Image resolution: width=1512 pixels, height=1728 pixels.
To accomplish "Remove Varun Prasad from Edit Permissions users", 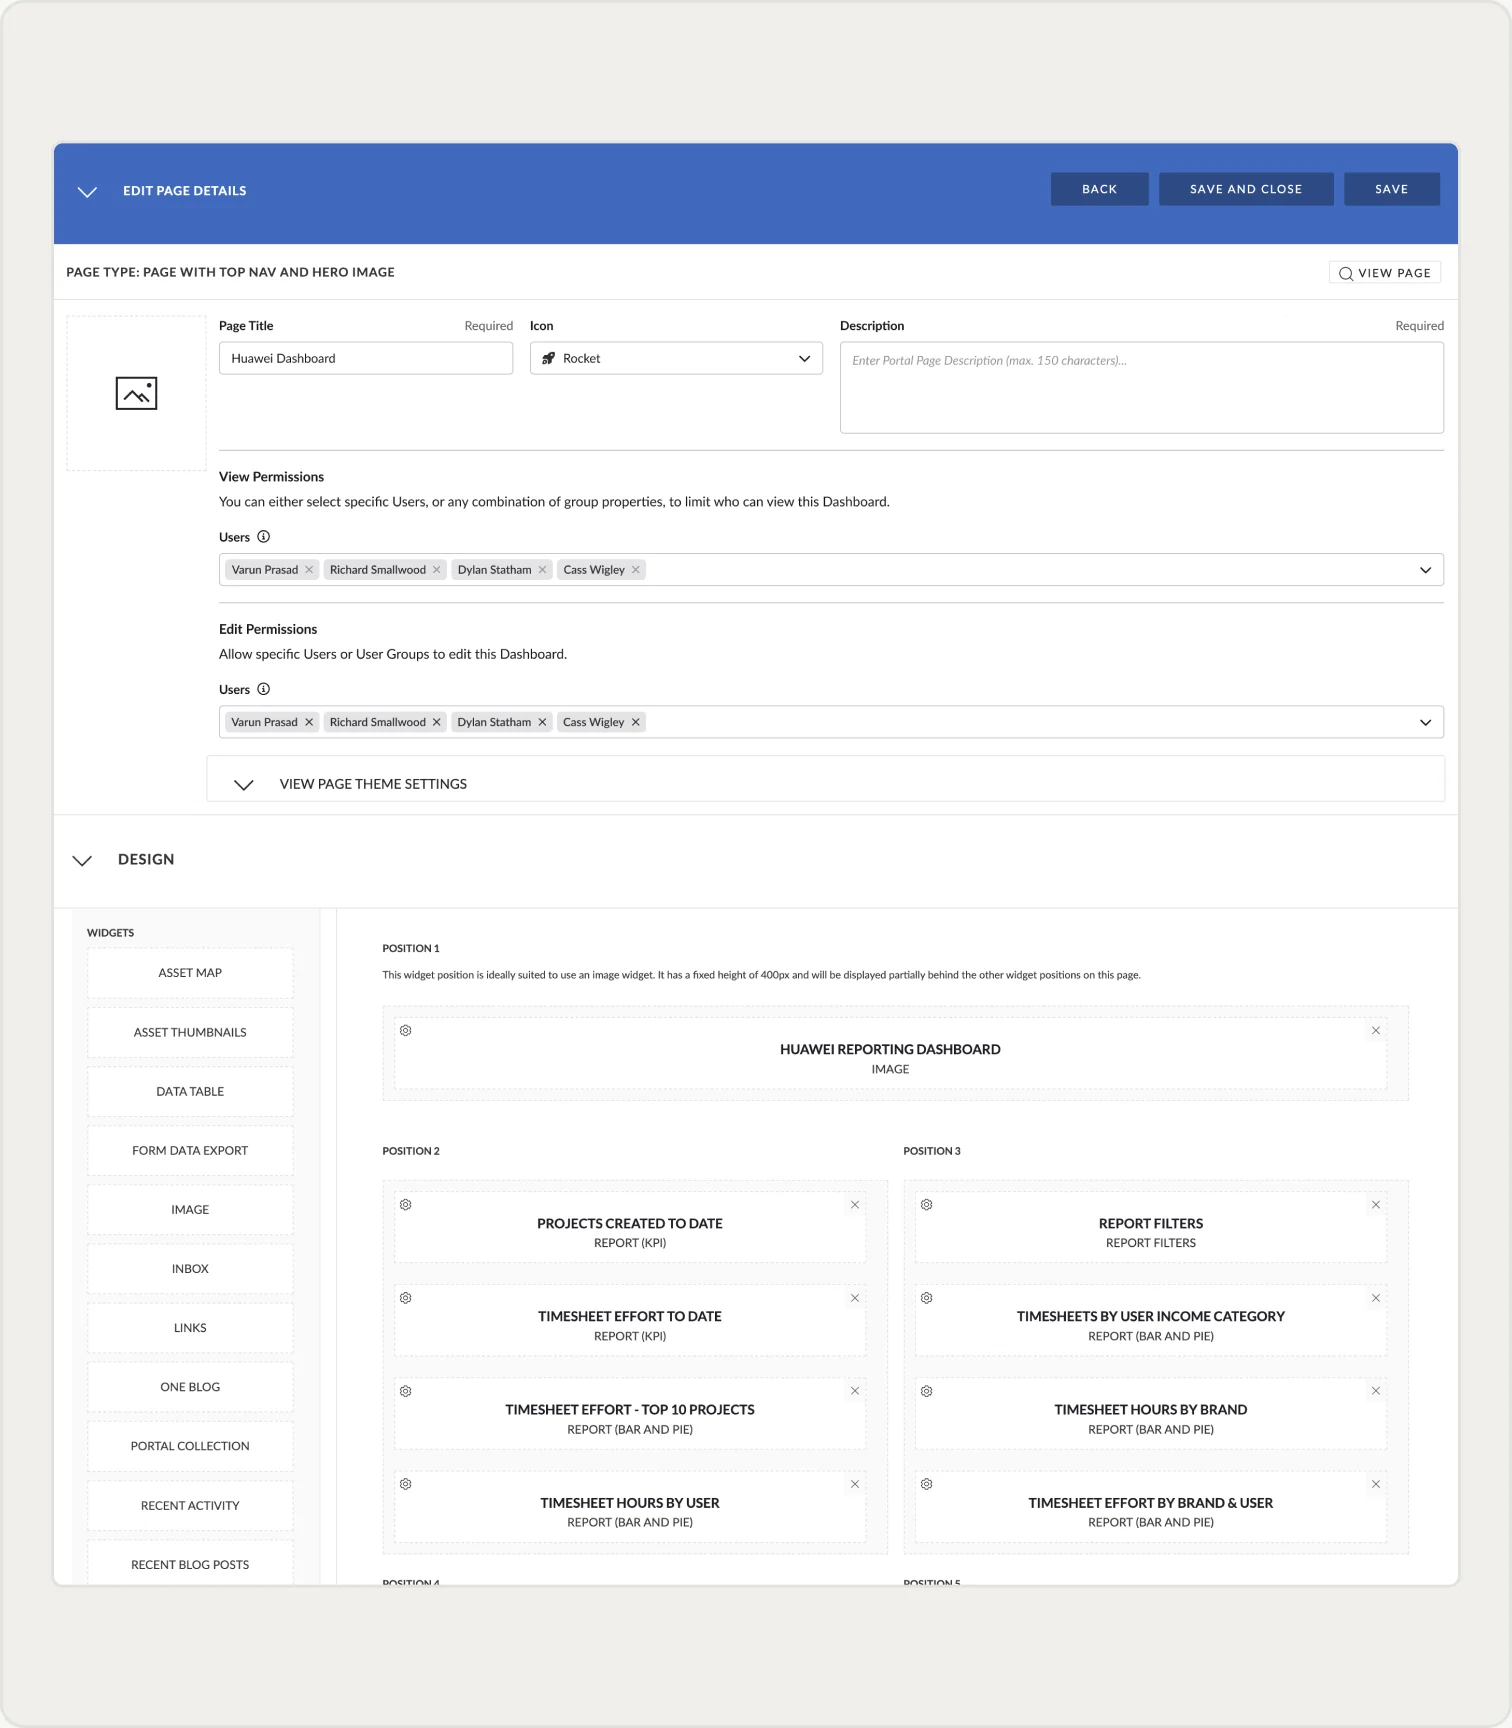I will (x=309, y=722).
